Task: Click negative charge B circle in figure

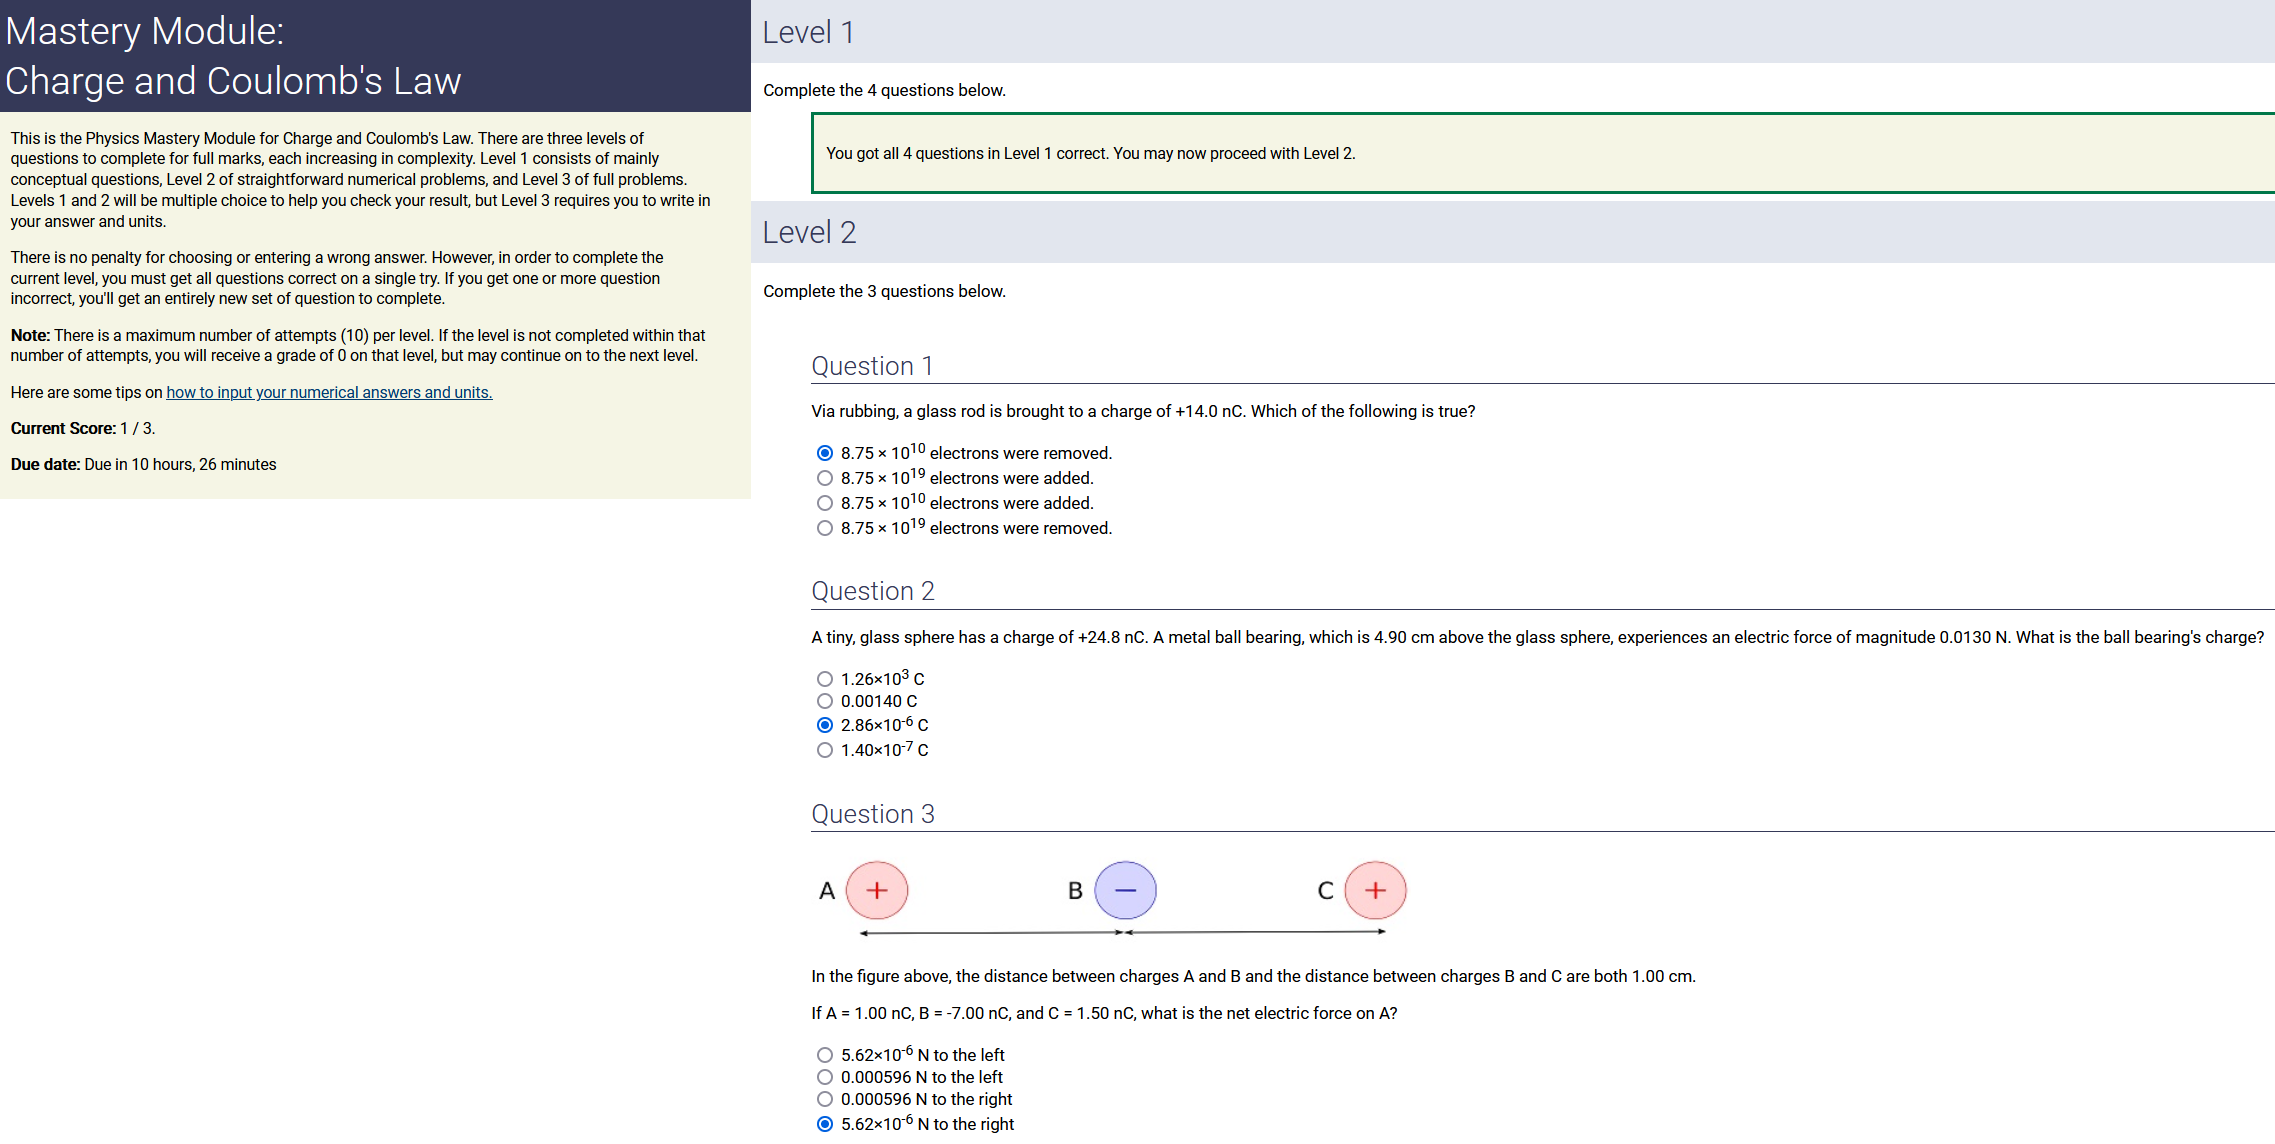Action: point(1125,890)
